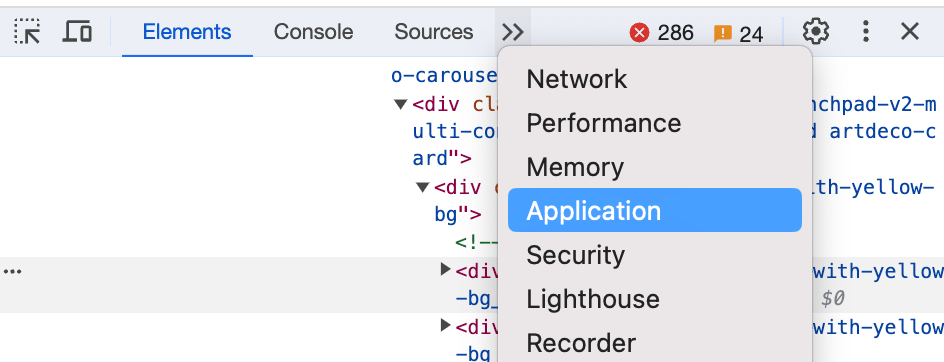Activate the inspect element picker icon
944x362 pixels.
(27, 31)
